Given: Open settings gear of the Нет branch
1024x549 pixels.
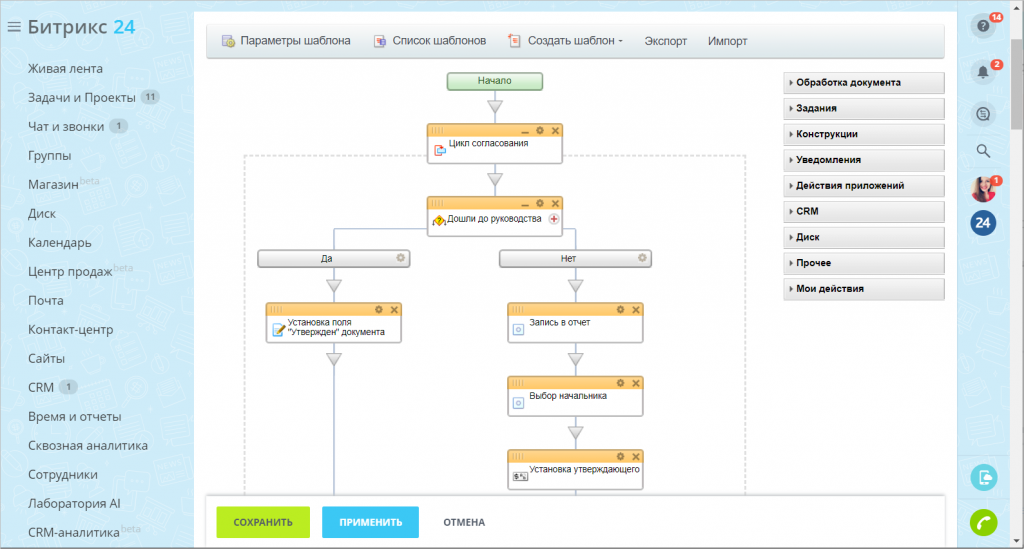Looking at the screenshot, I should 642,259.
